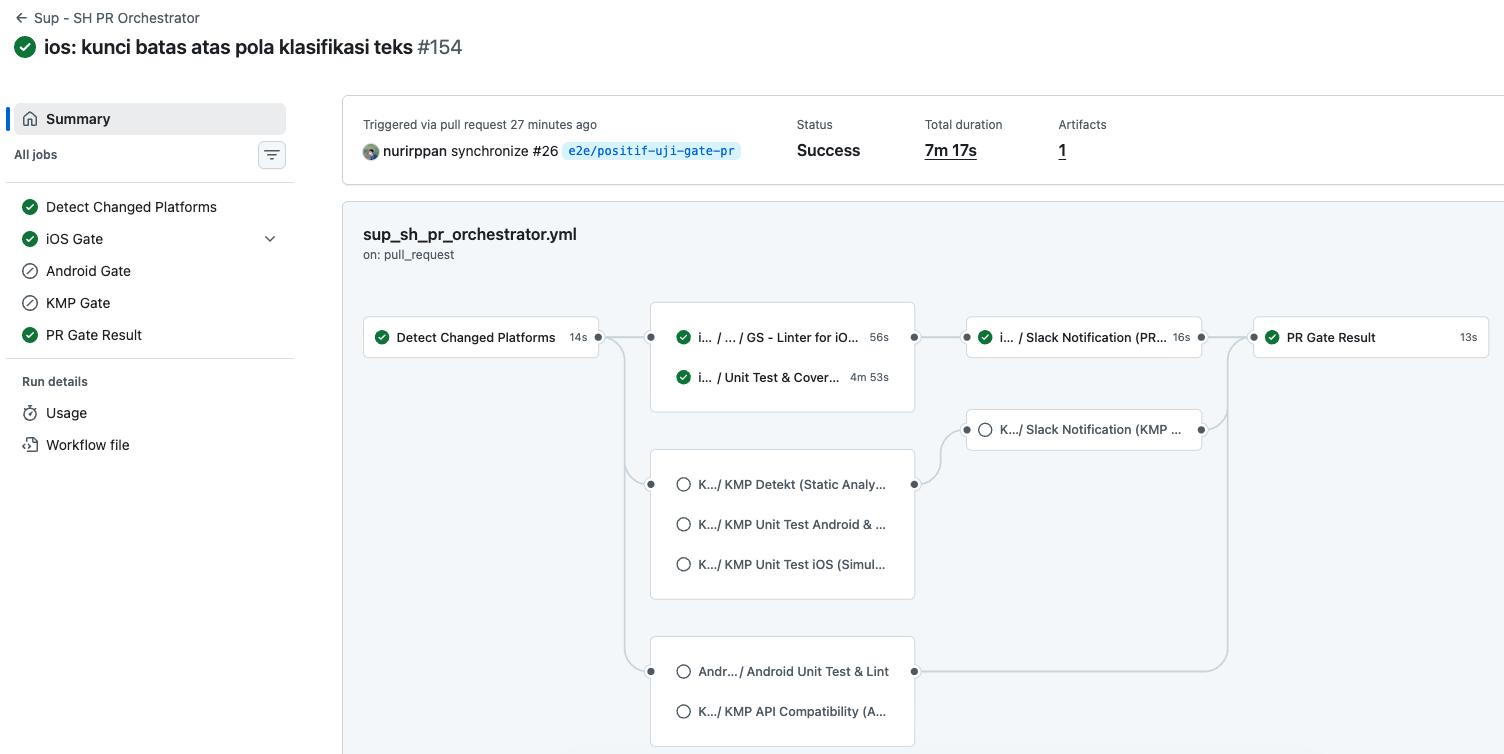Click nurirppan's avatar image

click(x=371, y=152)
